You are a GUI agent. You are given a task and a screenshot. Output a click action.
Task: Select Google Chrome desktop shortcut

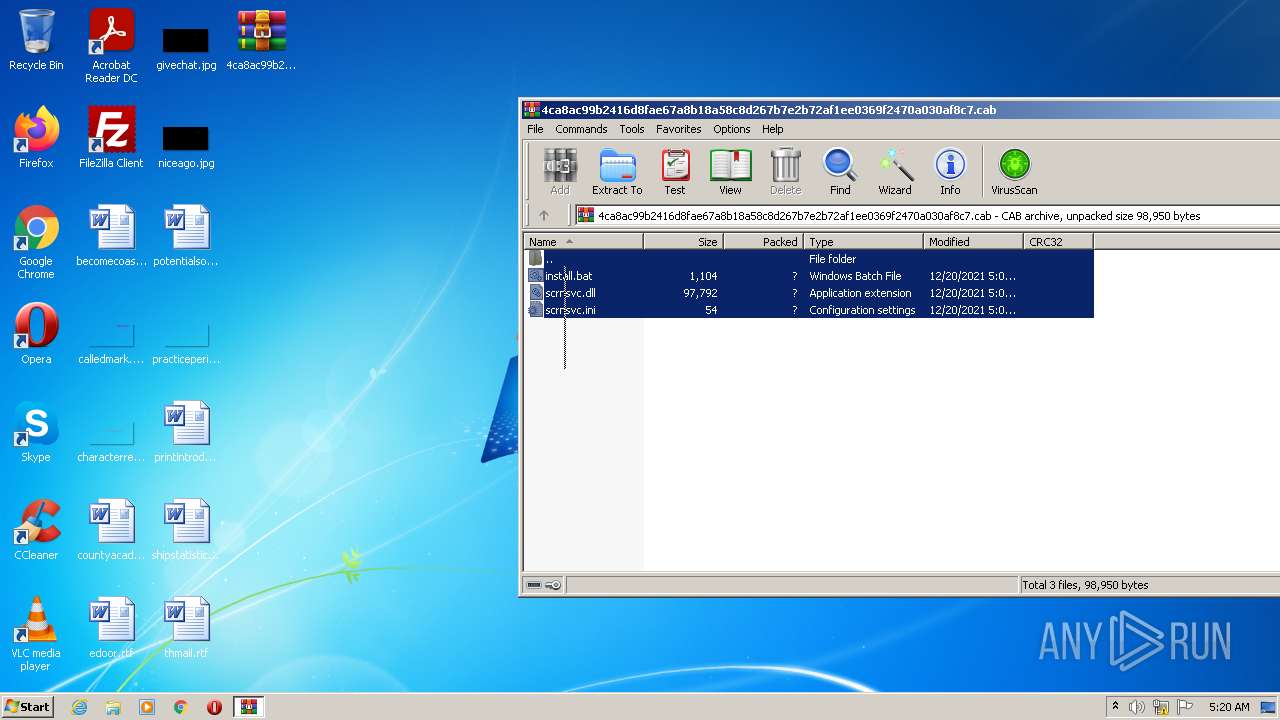click(36, 243)
